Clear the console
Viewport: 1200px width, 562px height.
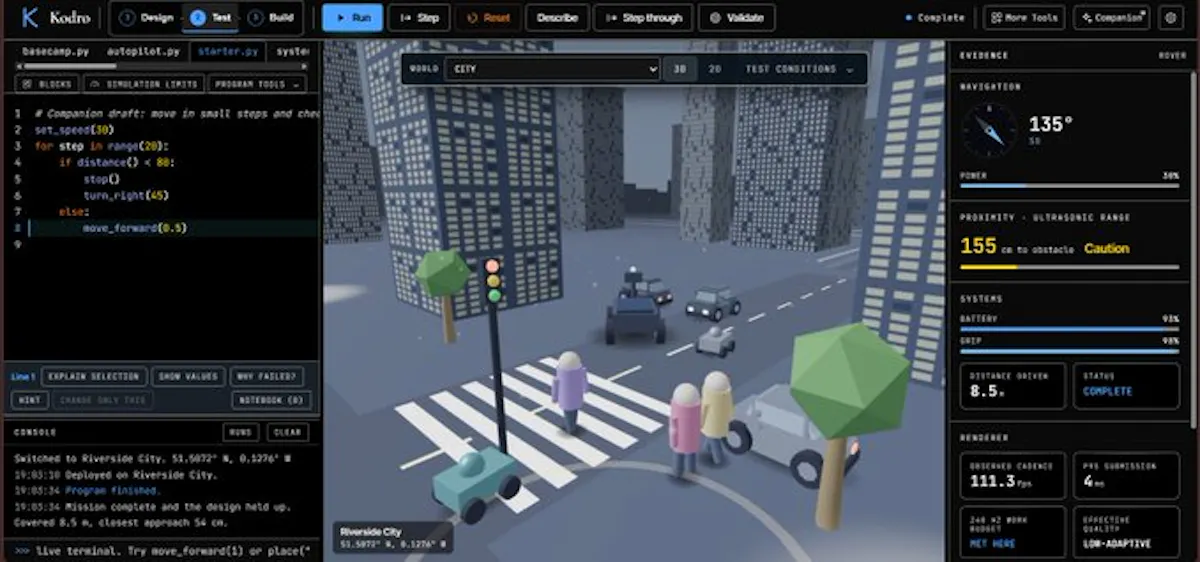(287, 432)
